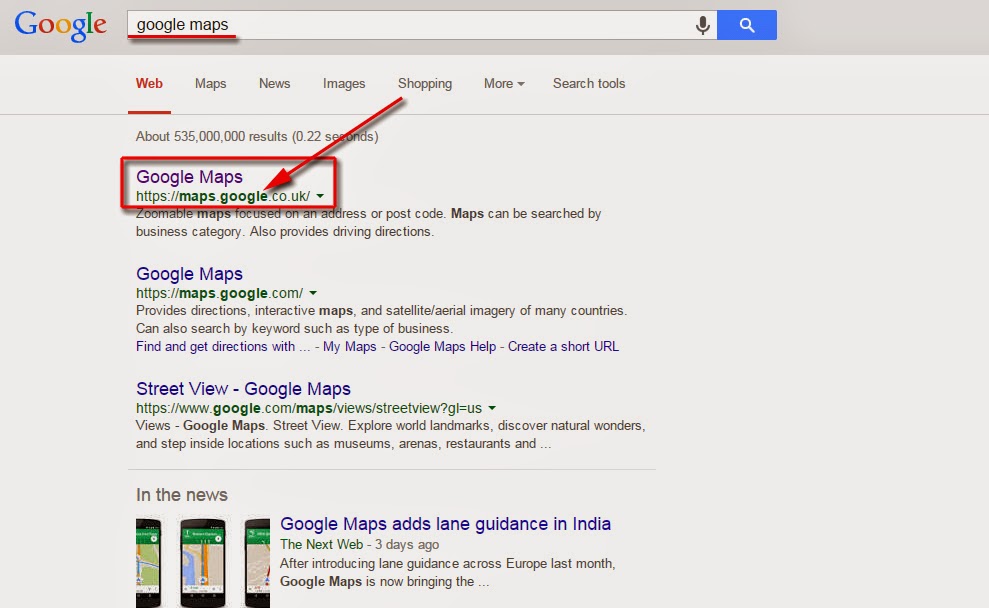Viewport: 989px width, 608px height.
Task: Select the Web tab
Action: [x=149, y=84]
